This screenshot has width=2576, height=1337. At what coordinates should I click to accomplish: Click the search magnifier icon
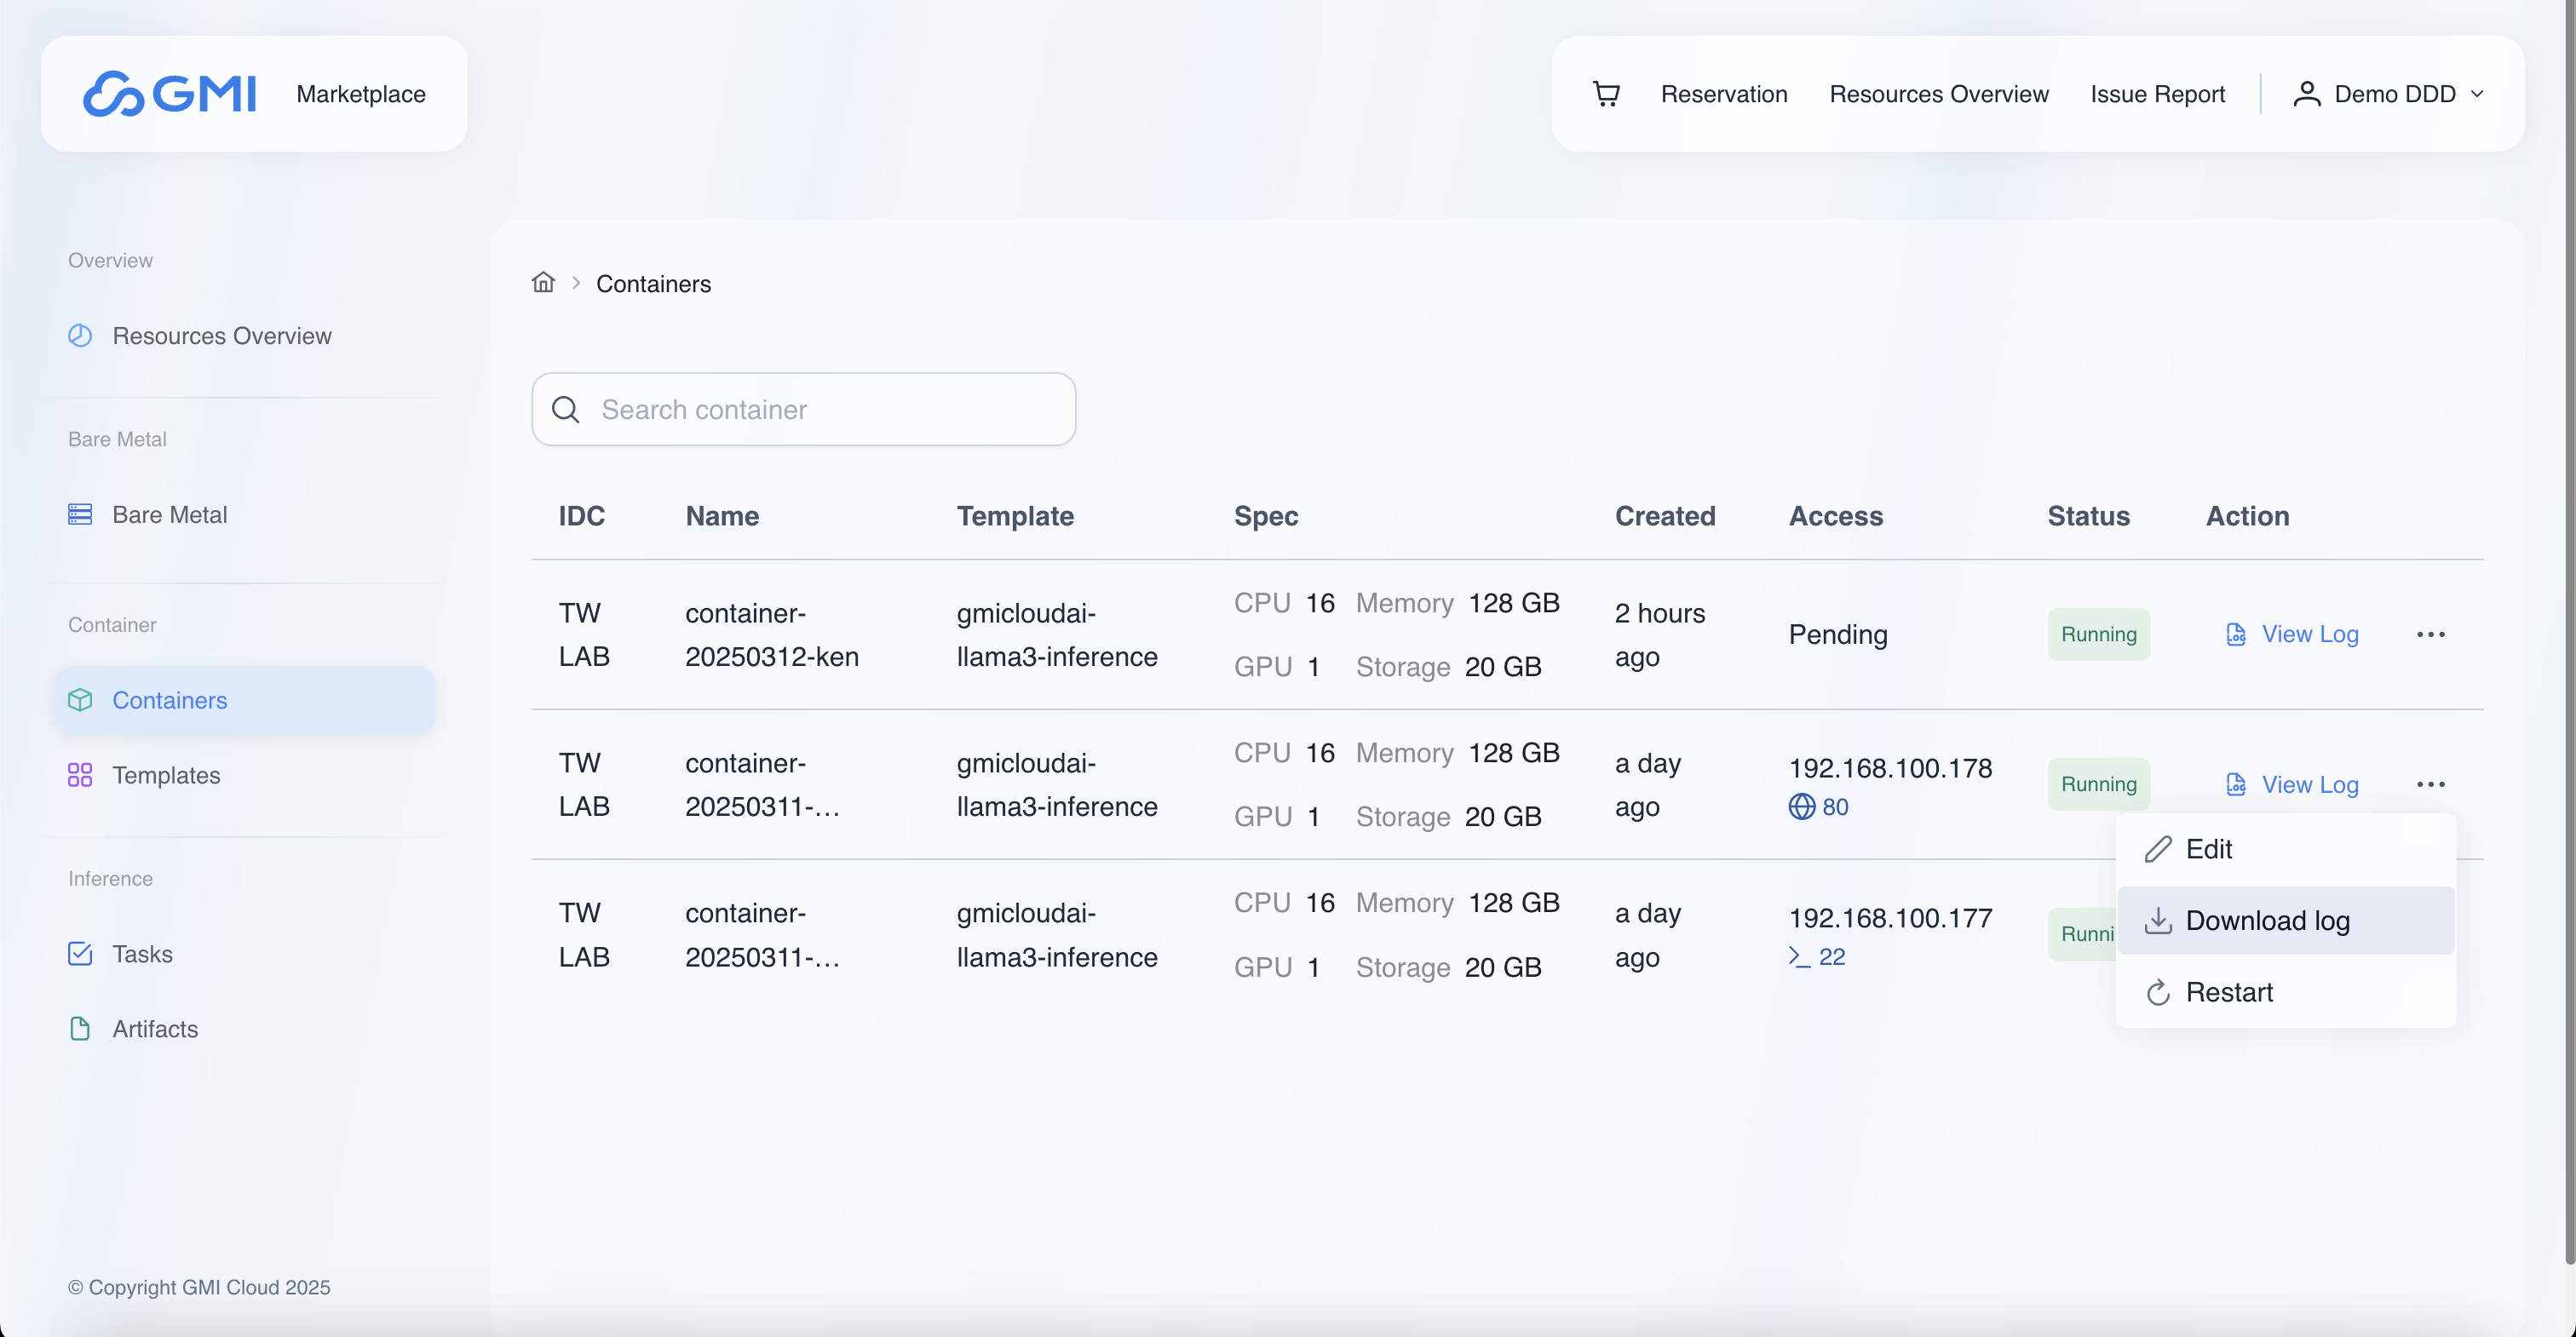(x=566, y=409)
